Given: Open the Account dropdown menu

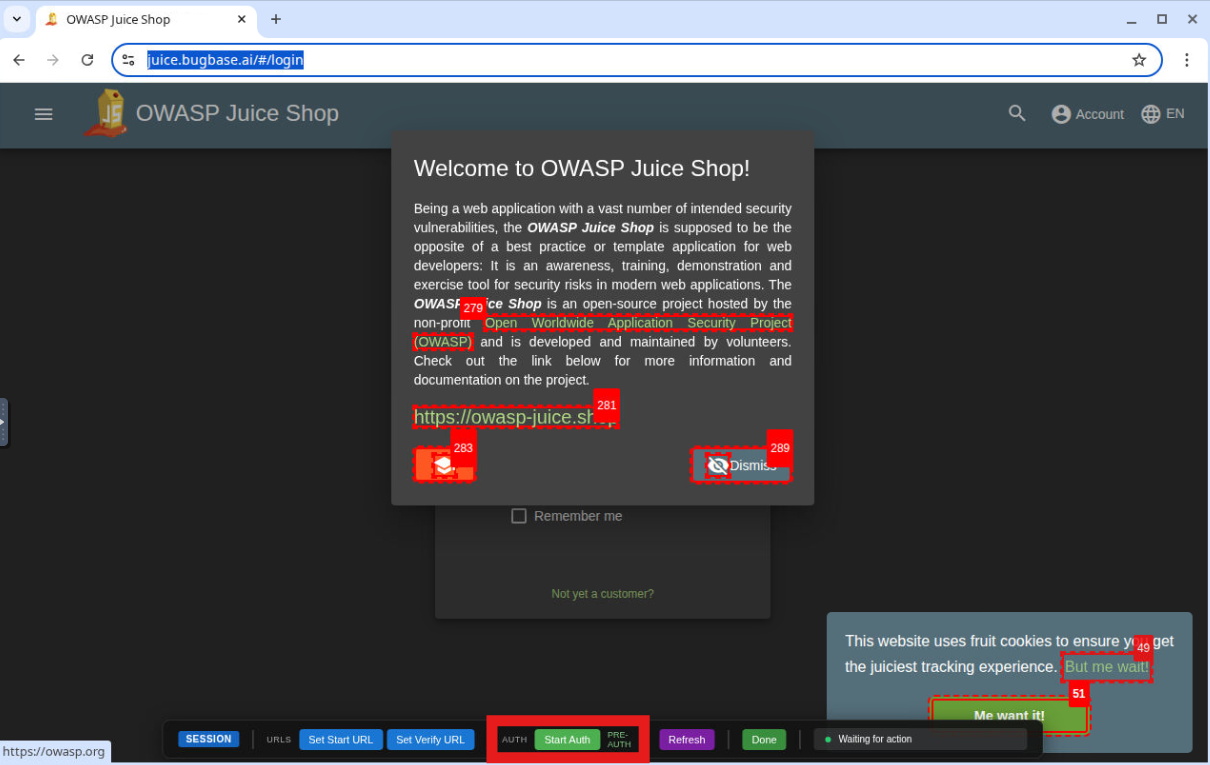Looking at the screenshot, I should [1087, 114].
